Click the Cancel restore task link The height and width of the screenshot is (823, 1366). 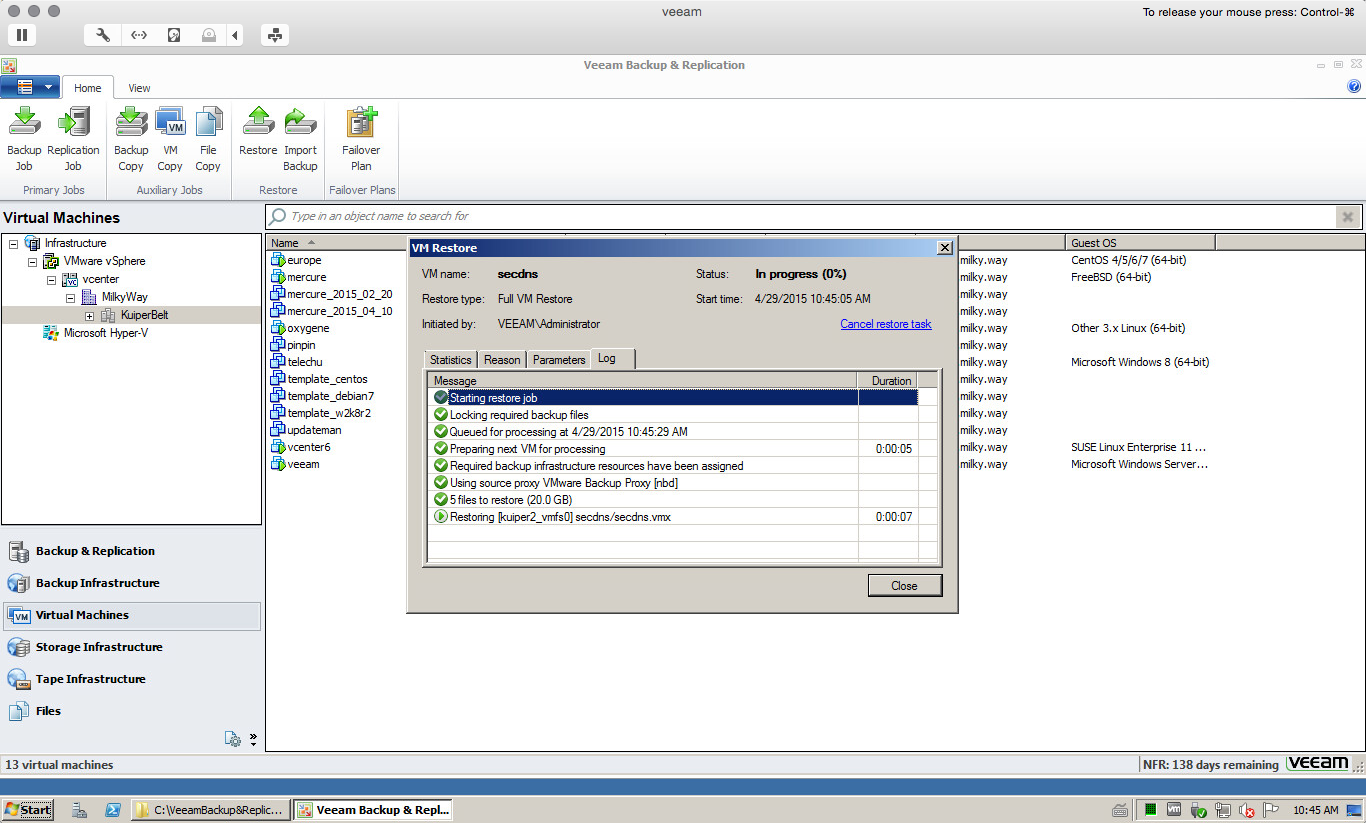tap(885, 324)
